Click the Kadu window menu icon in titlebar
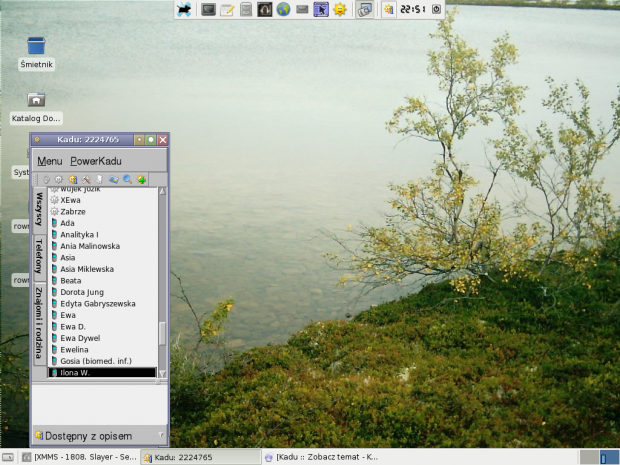 [x=37, y=139]
